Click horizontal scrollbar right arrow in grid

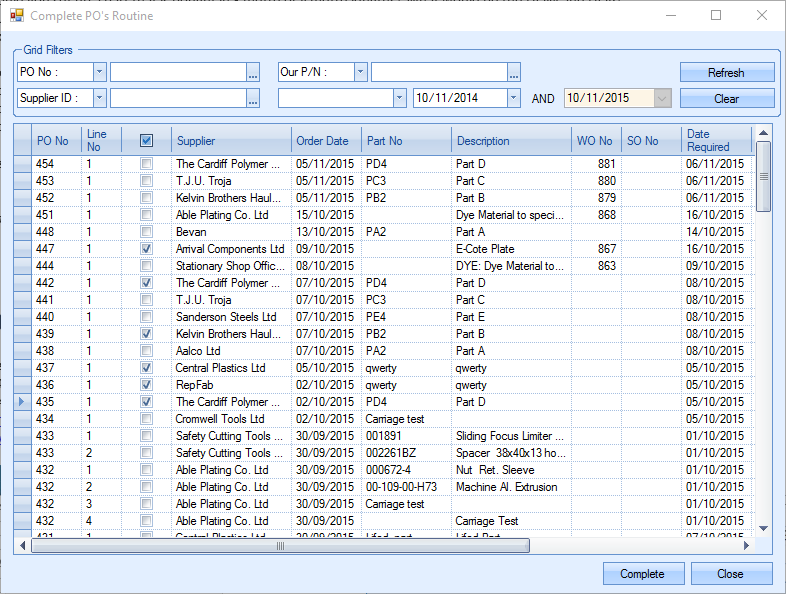coord(745,546)
